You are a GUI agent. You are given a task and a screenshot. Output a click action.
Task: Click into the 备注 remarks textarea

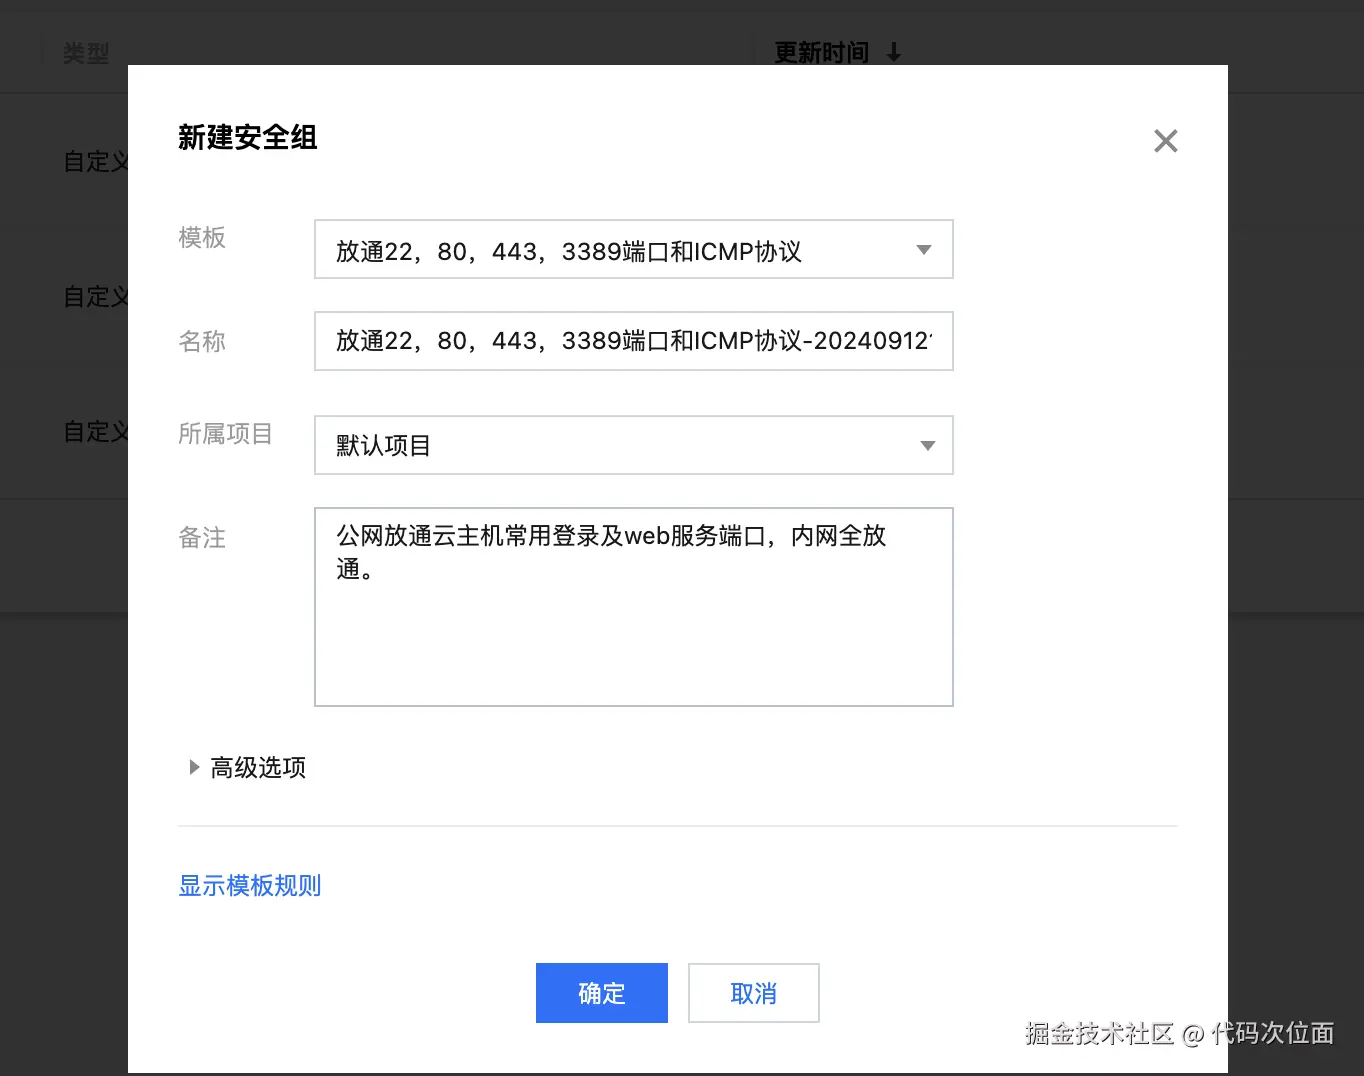pyautogui.click(x=633, y=607)
